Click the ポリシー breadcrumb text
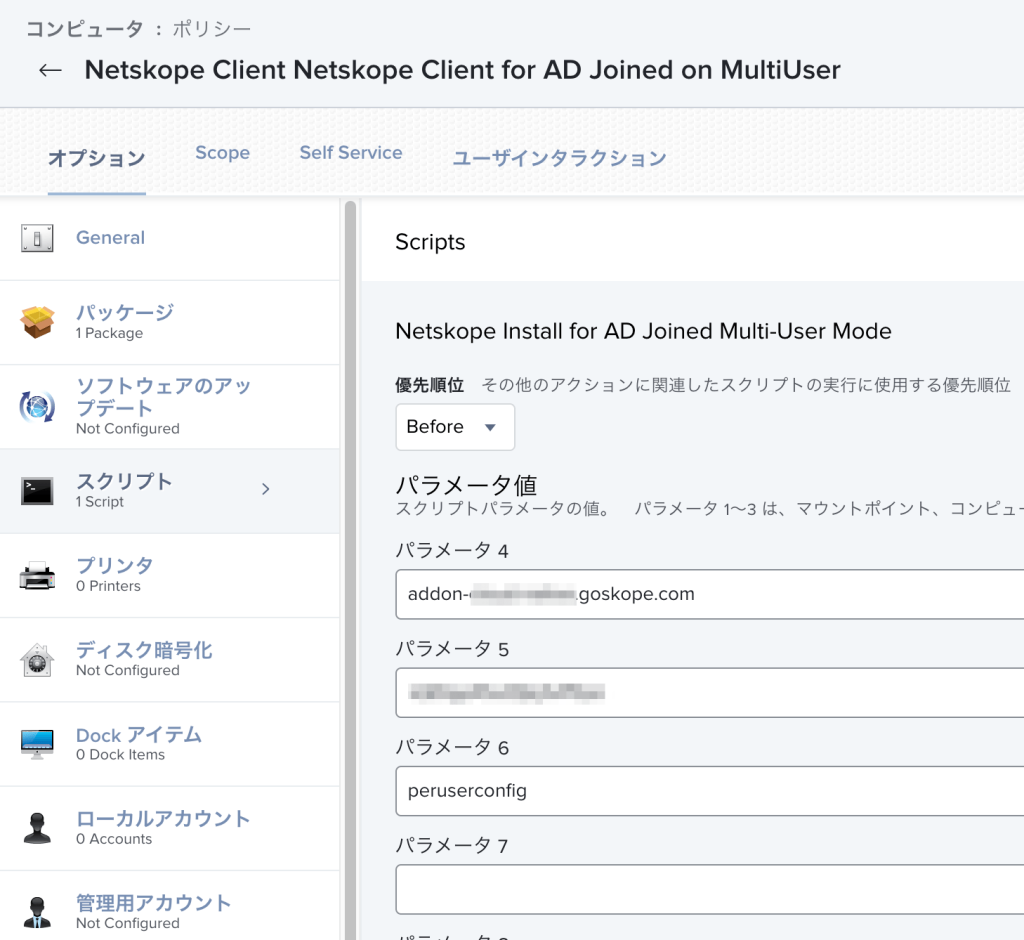Image resolution: width=1024 pixels, height=940 pixels. coord(212,29)
